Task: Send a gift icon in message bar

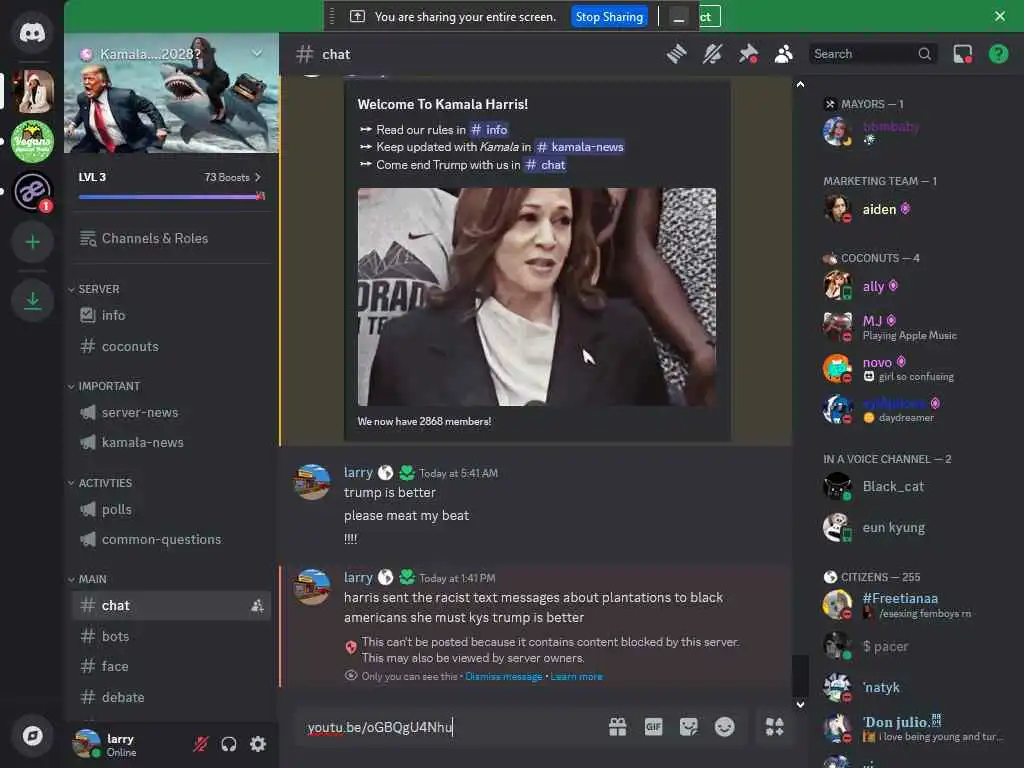Action: pyautogui.click(x=617, y=727)
